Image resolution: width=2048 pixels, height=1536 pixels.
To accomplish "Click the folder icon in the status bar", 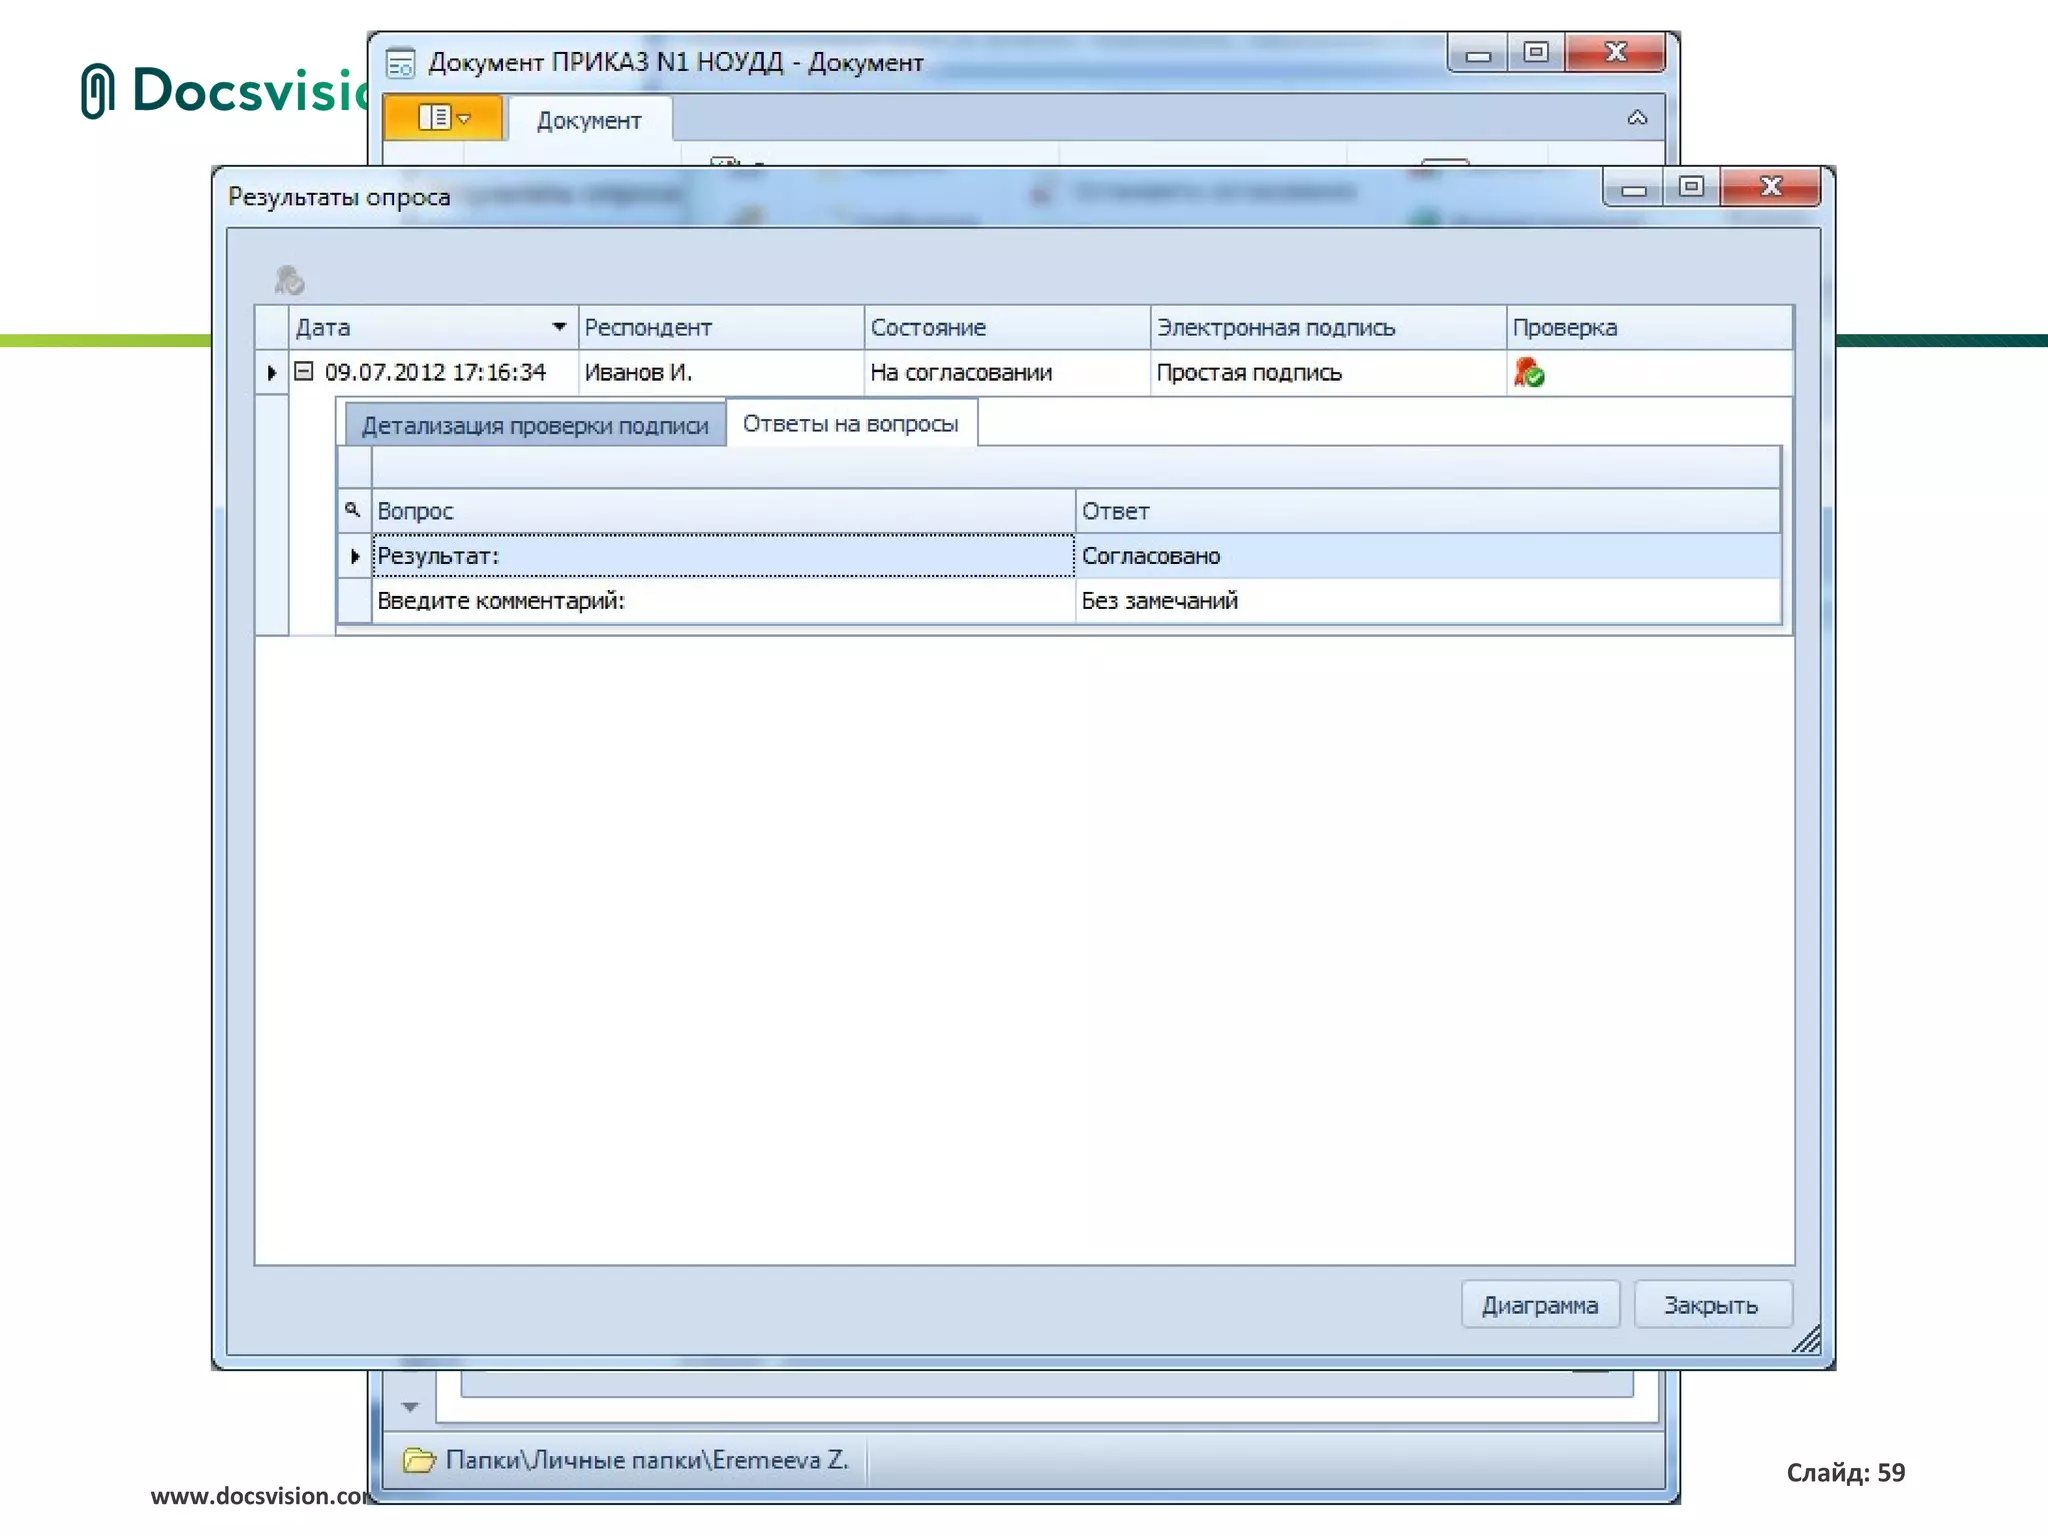I will point(419,1460).
